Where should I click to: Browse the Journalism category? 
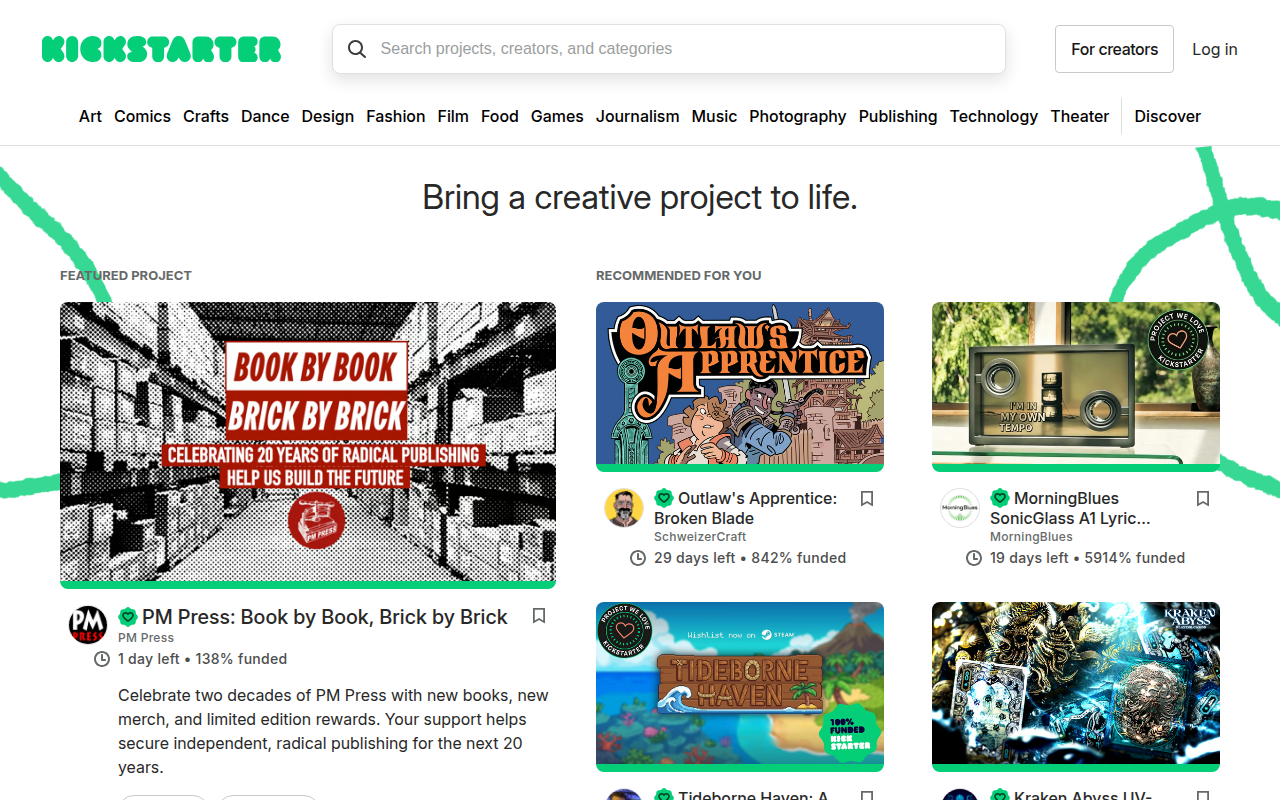(x=638, y=116)
